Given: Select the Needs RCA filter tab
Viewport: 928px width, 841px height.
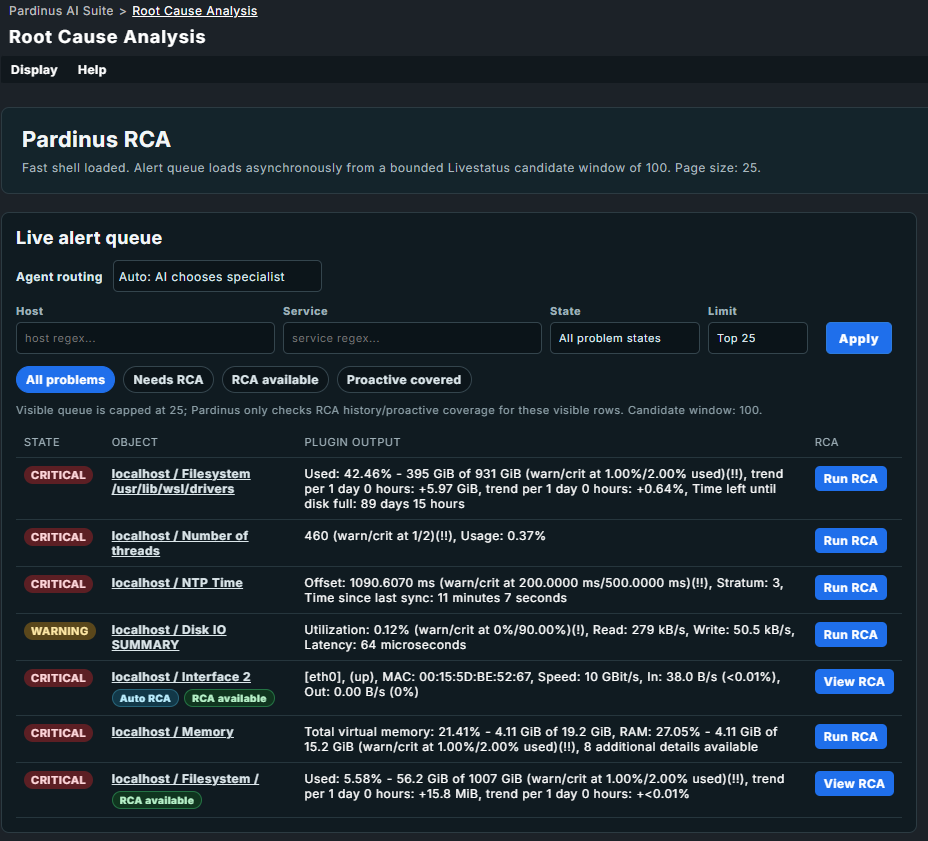Looking at the screenshot, I should click(x=168, y=379).
